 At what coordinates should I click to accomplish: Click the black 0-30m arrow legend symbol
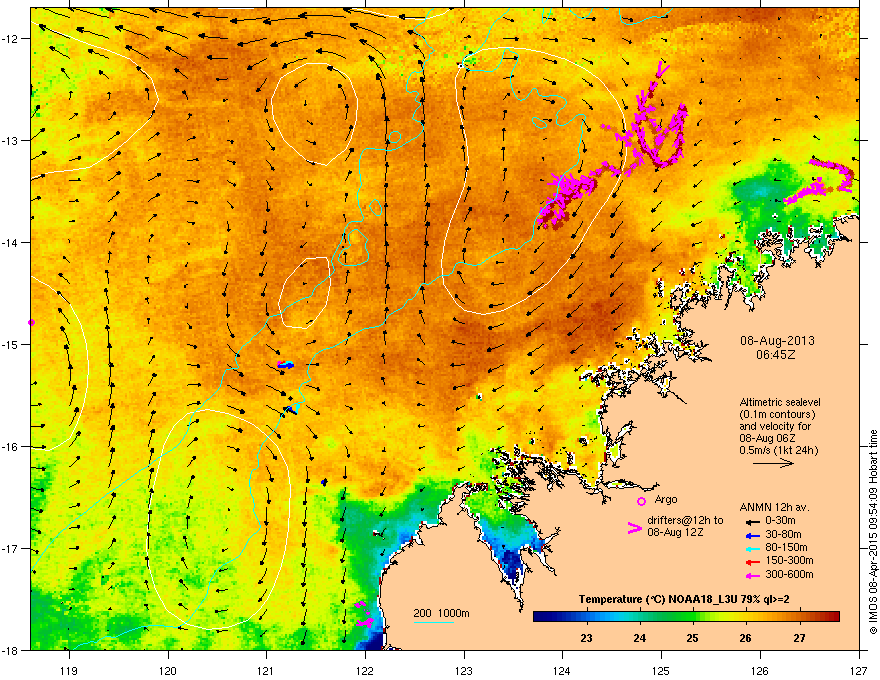[752, 521]
